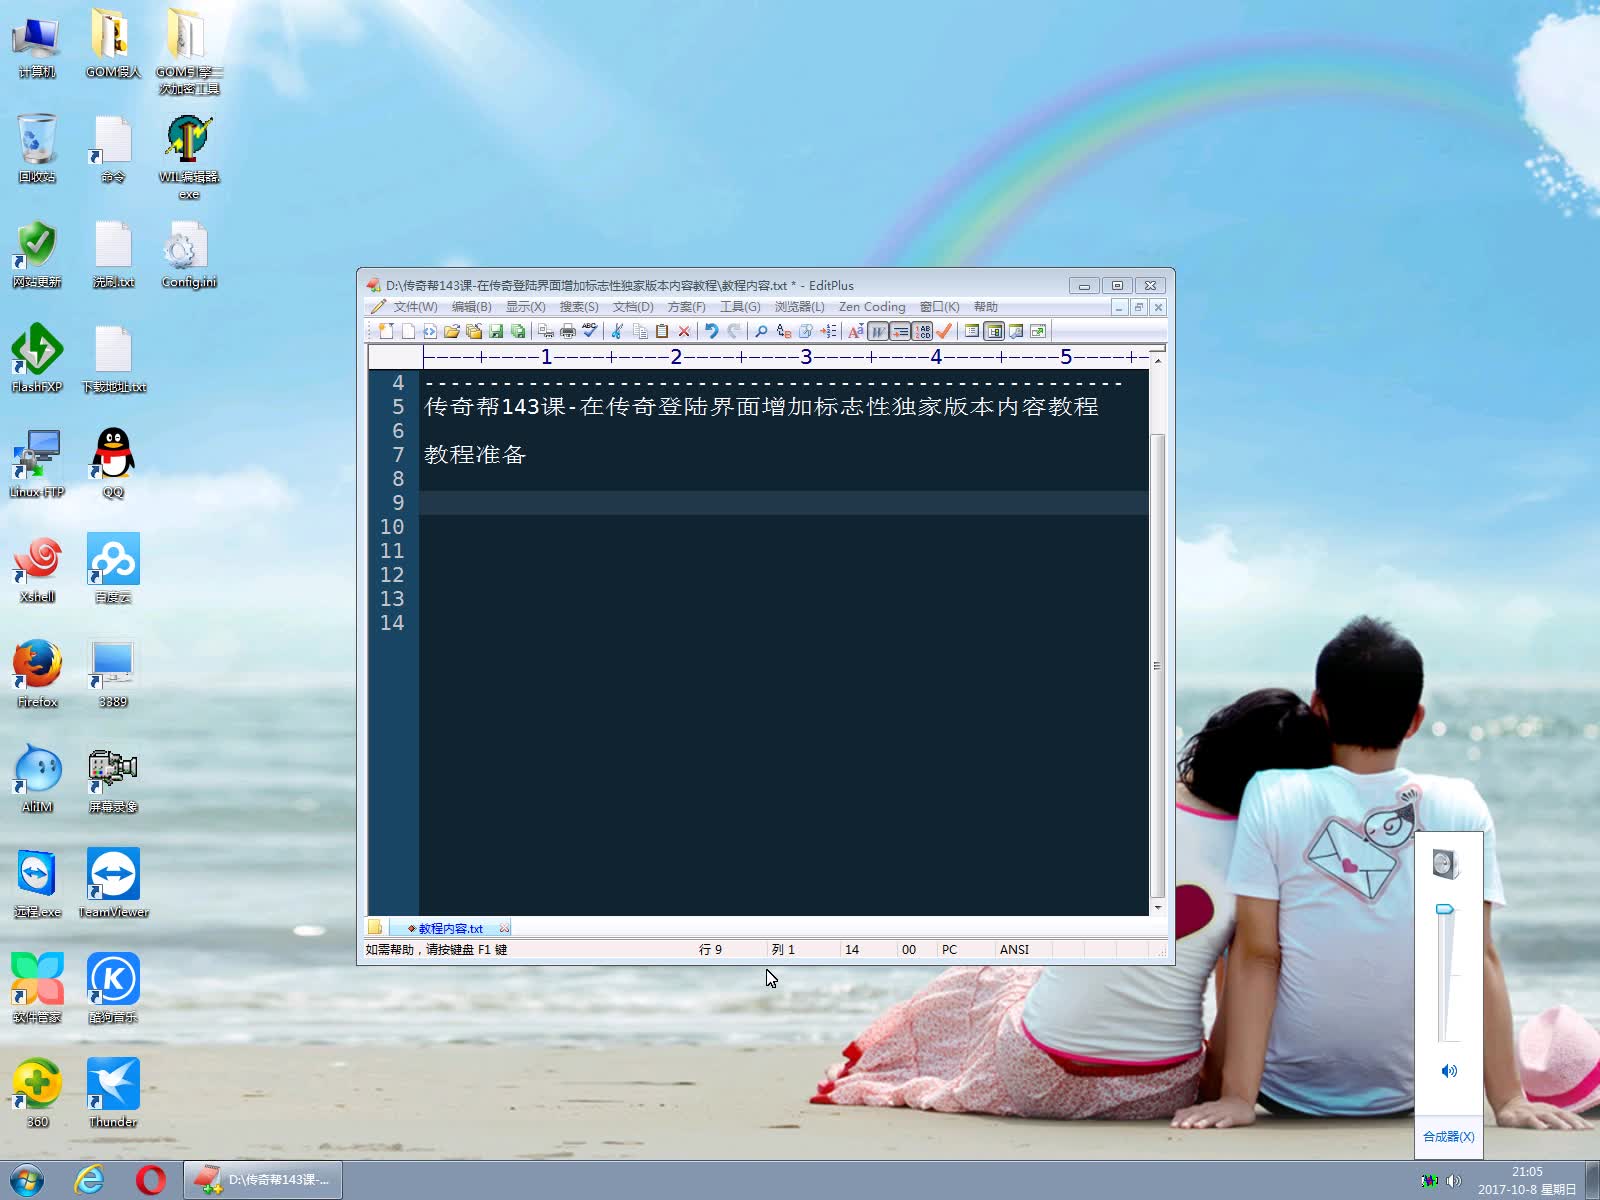
Task: Select the 教程内容.txt document tab
Action: click(x=450, y=928)
